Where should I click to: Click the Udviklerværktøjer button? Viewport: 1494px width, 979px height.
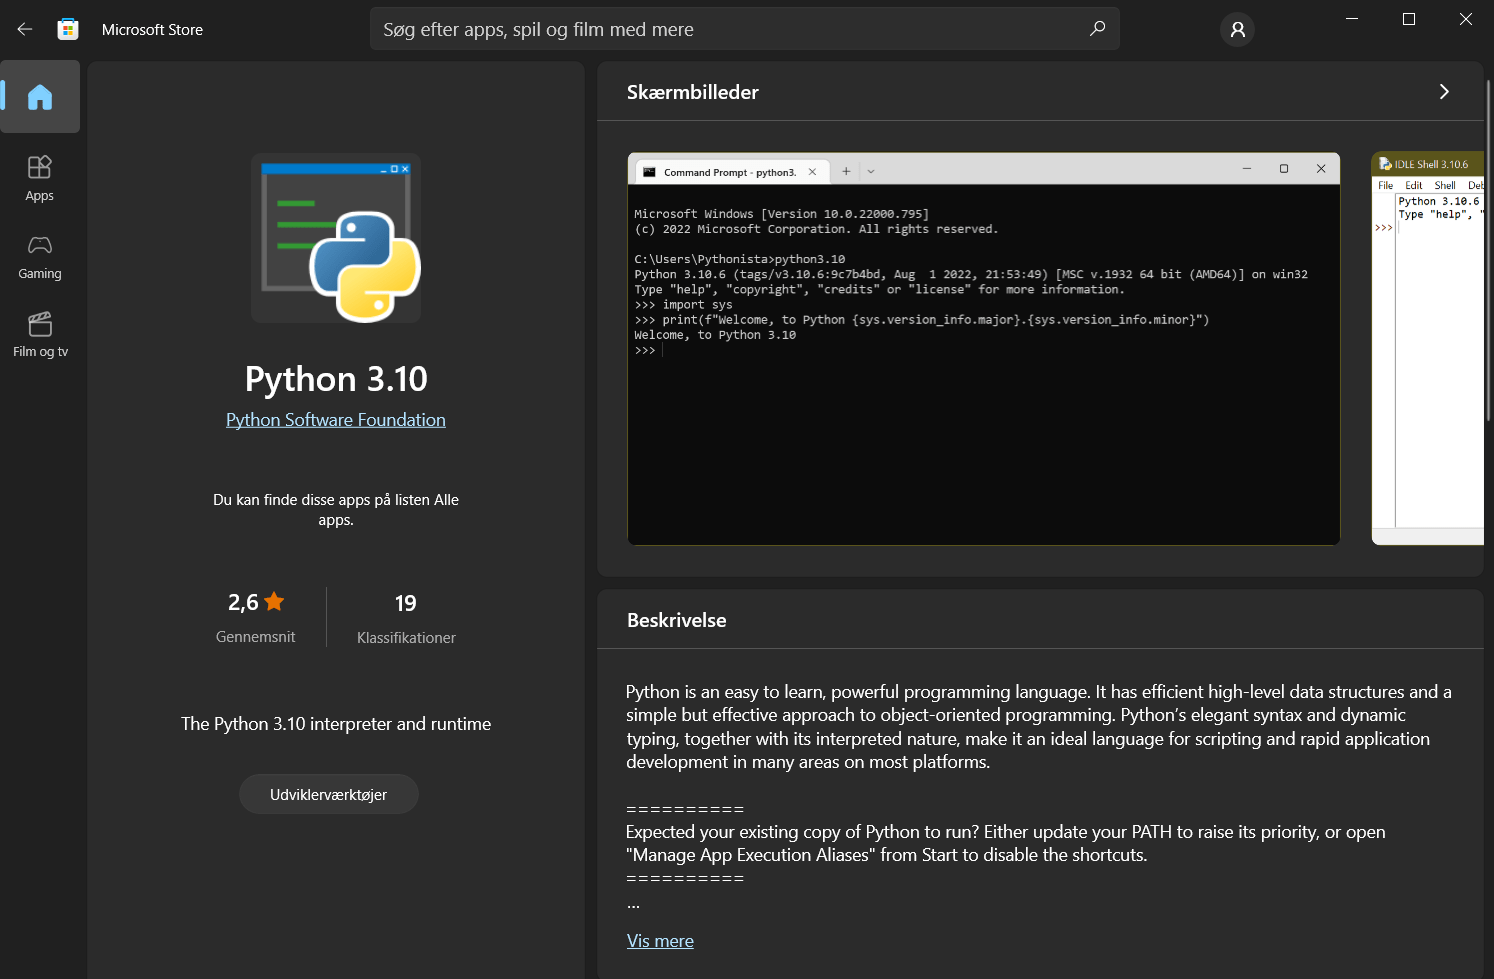pyautogui.click(x=328, y=793)
